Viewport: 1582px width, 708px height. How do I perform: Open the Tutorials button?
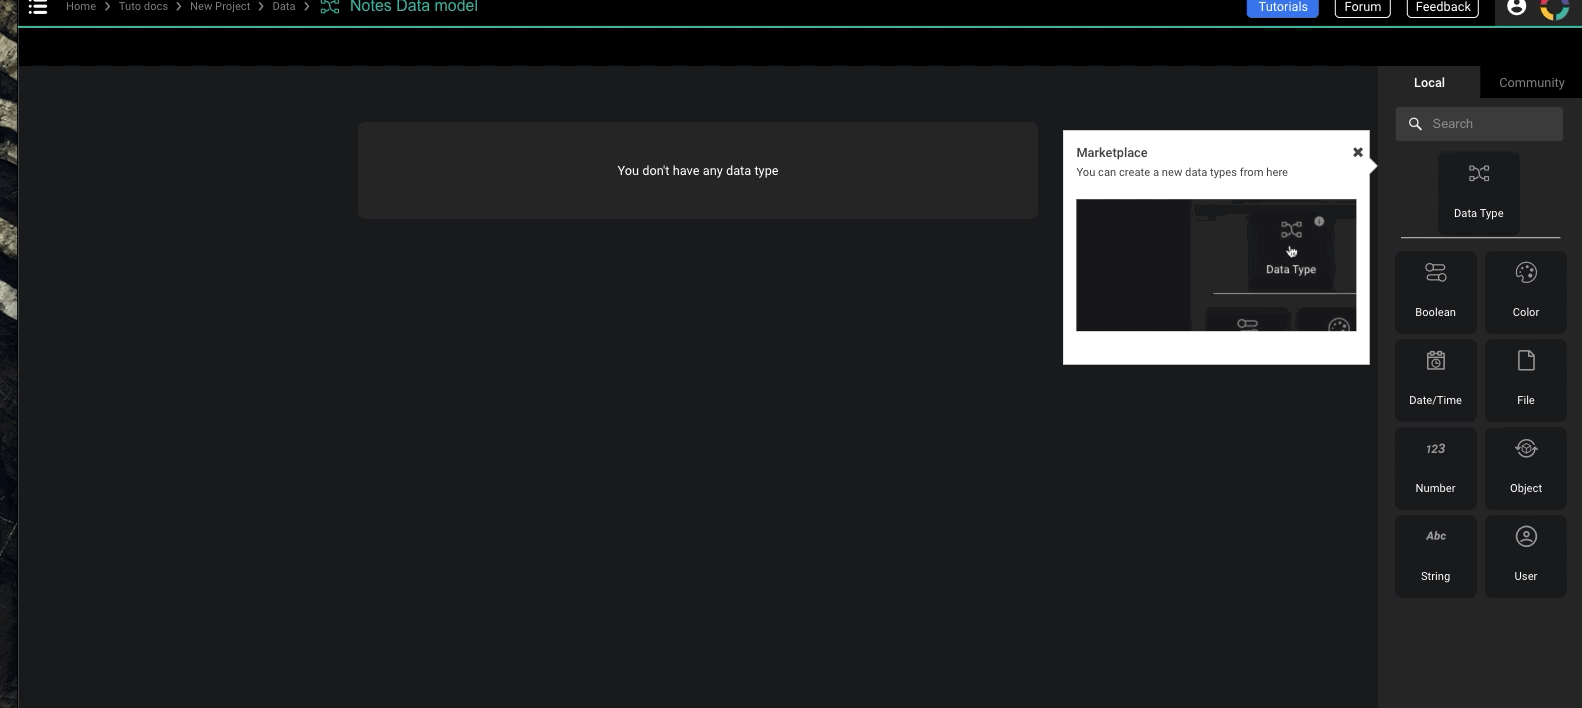click(1282, 8)
